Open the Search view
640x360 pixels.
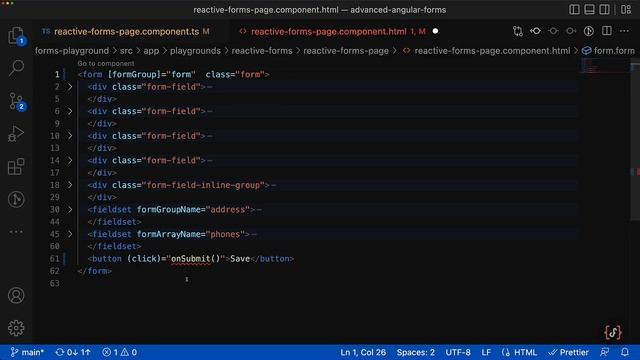point(16,68)
